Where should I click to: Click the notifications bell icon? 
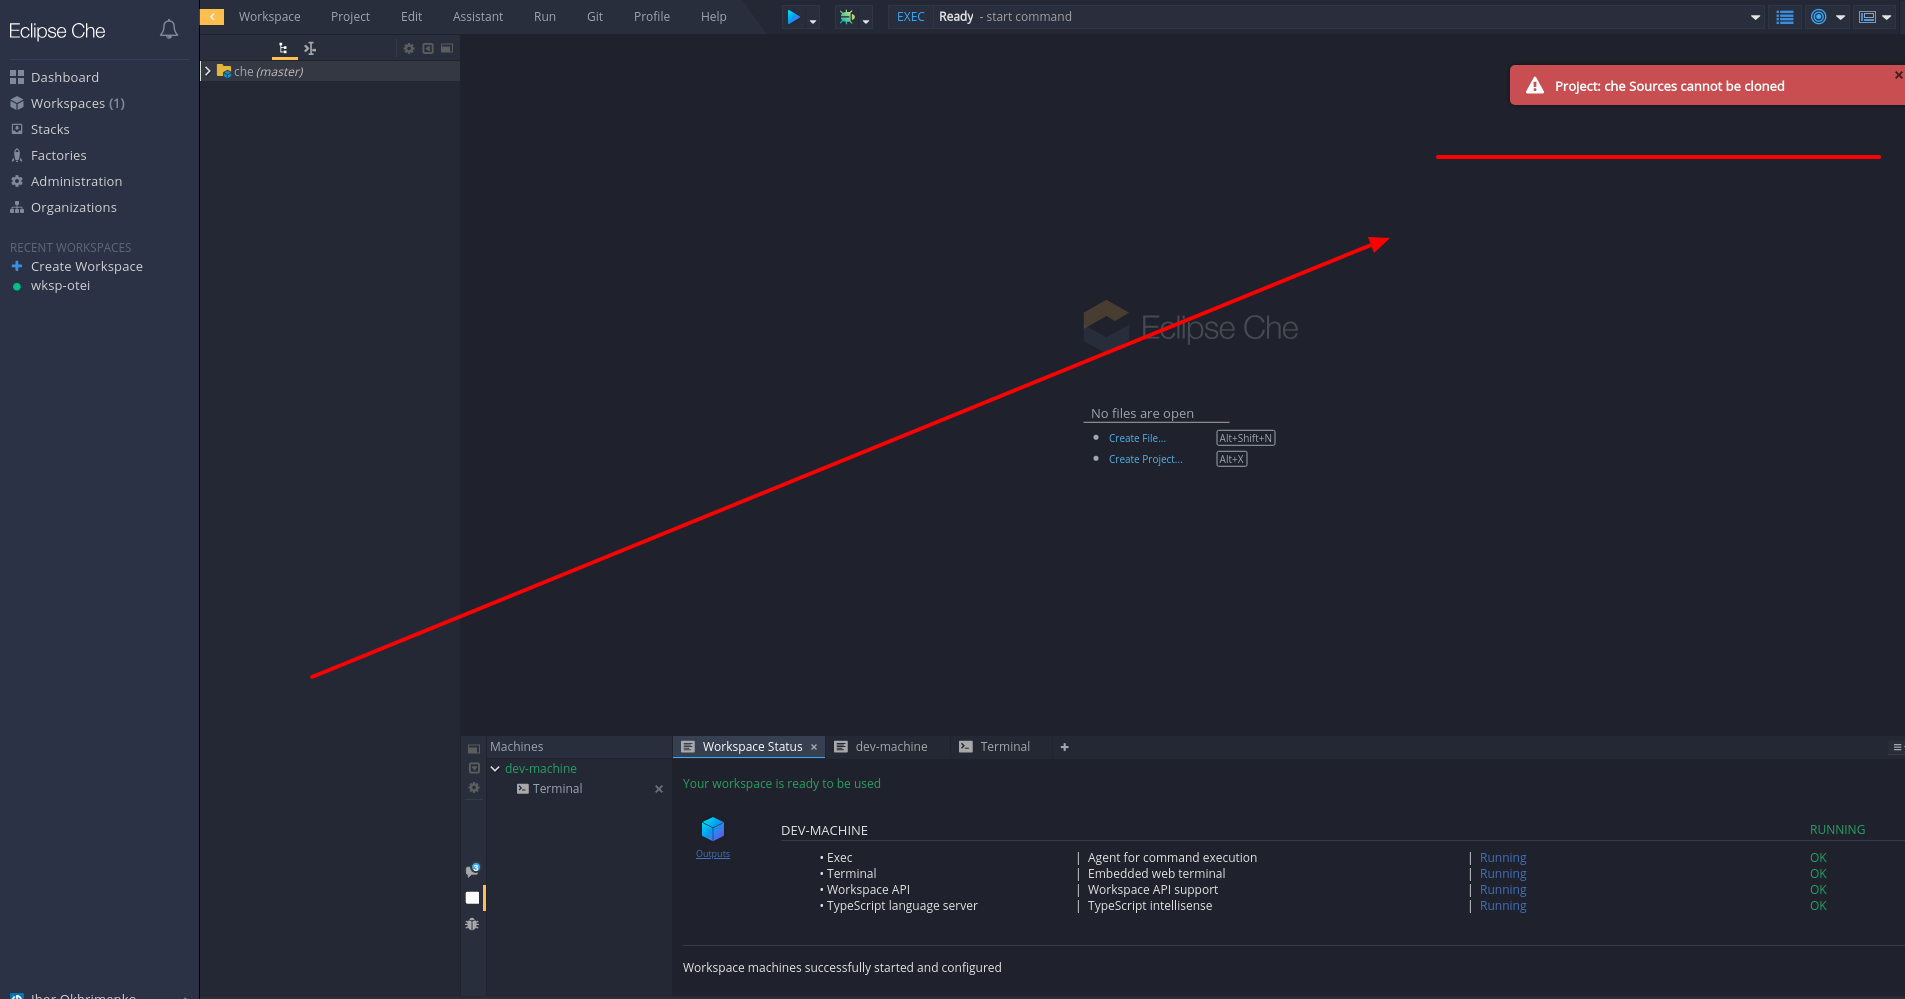click(169, 30)
